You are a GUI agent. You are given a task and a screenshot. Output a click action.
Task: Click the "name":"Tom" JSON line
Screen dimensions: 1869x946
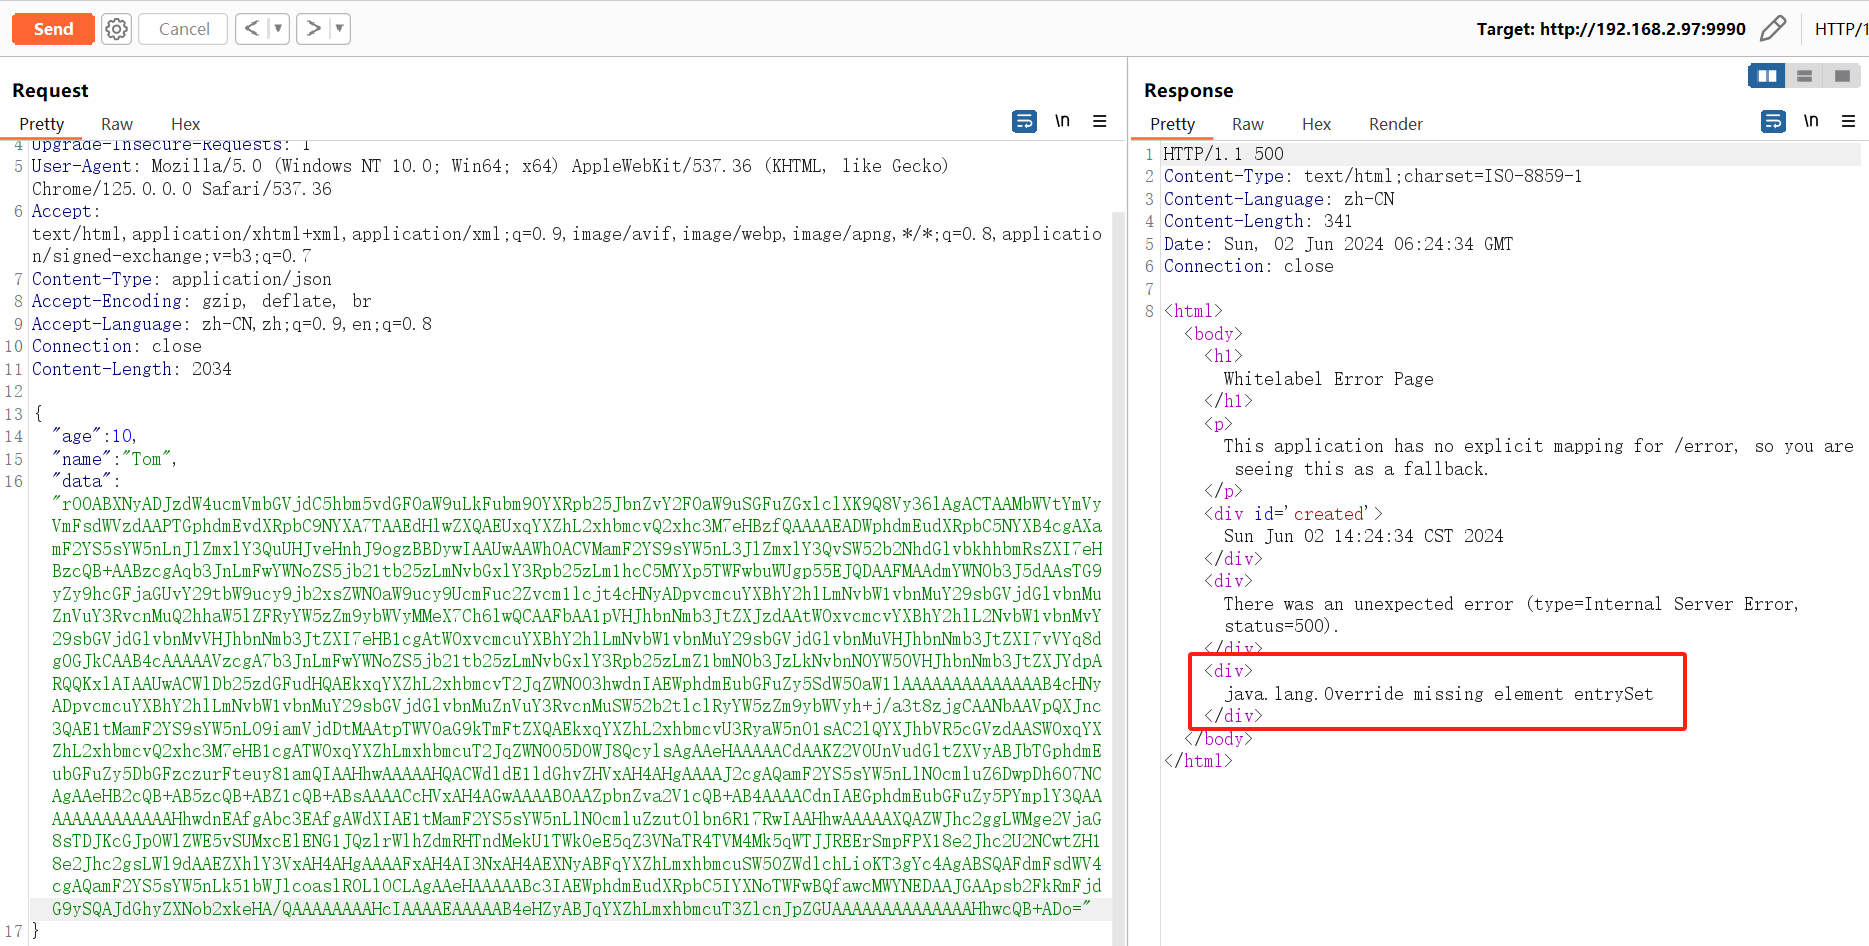[114, 459]
